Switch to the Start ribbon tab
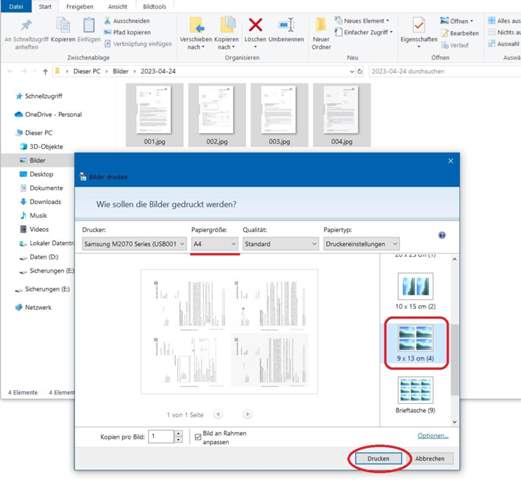The image size is (521, 480). (x=45, y=6)
